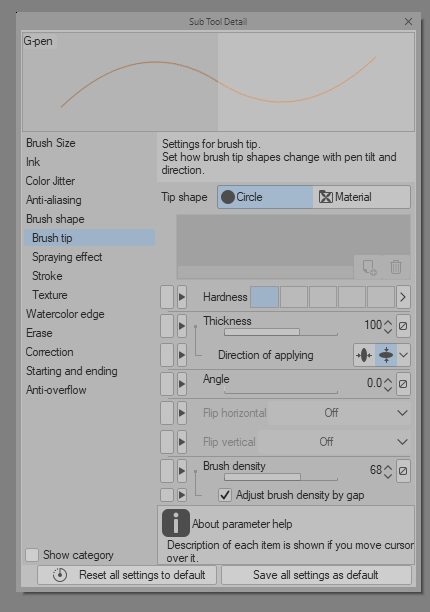Click the Angle slider bar
The height and width of the screenshot is (612, 430).
(x=281, y=391)
